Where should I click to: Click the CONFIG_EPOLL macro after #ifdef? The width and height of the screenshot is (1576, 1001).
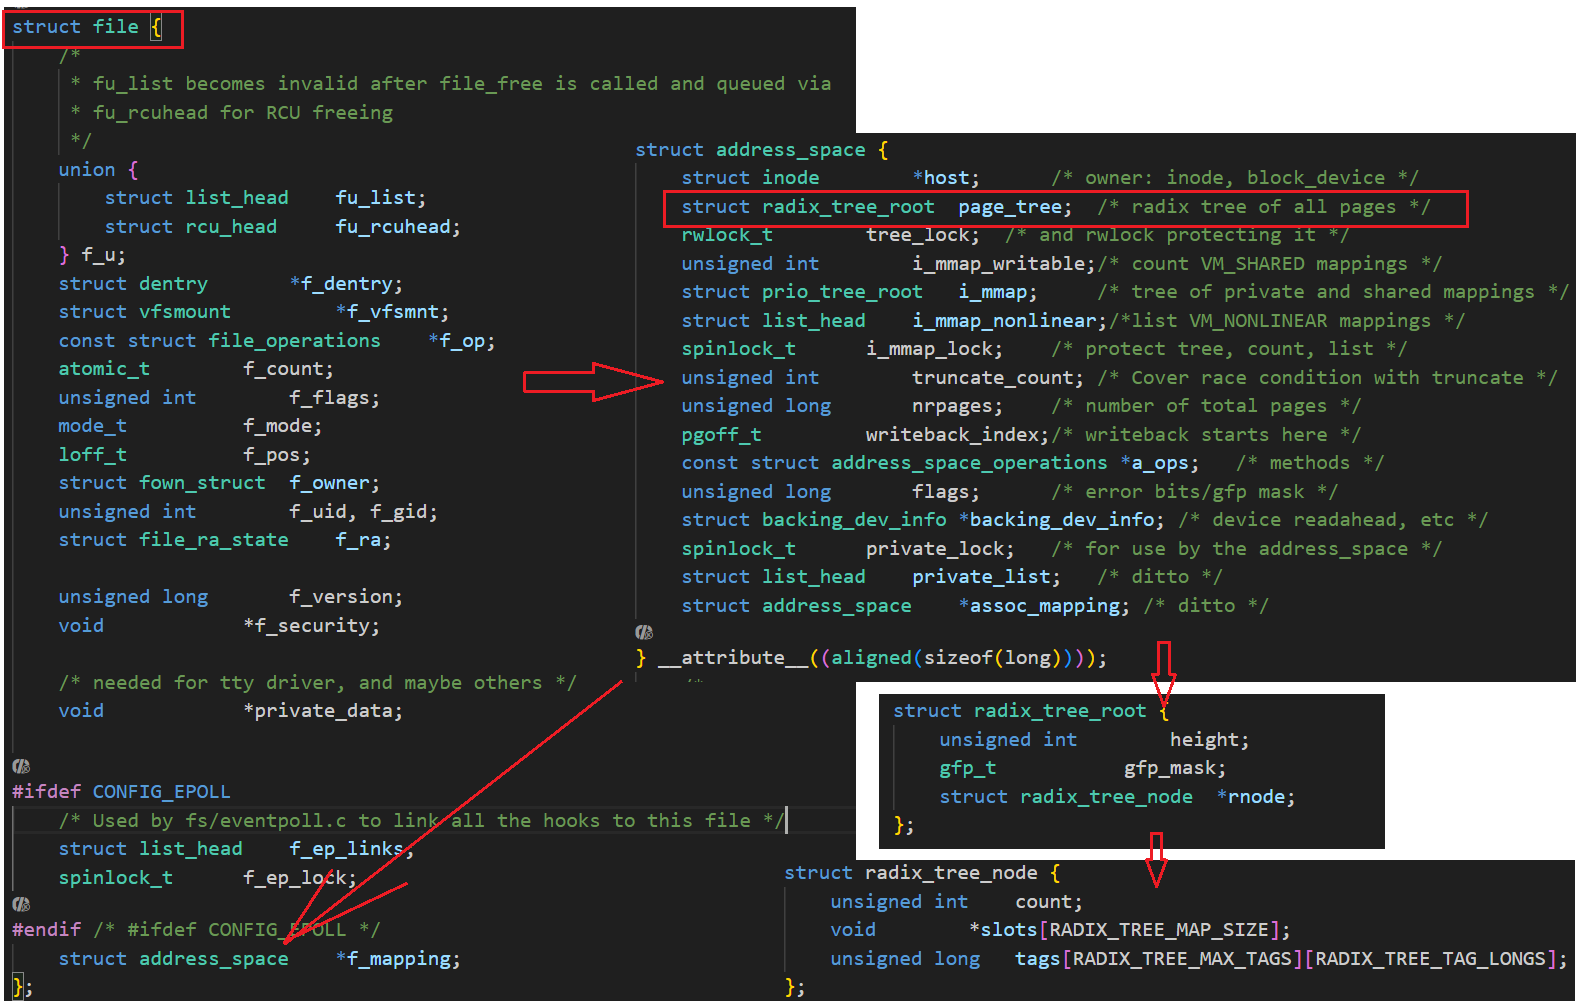pyautogui.click(x=161, y=792)
